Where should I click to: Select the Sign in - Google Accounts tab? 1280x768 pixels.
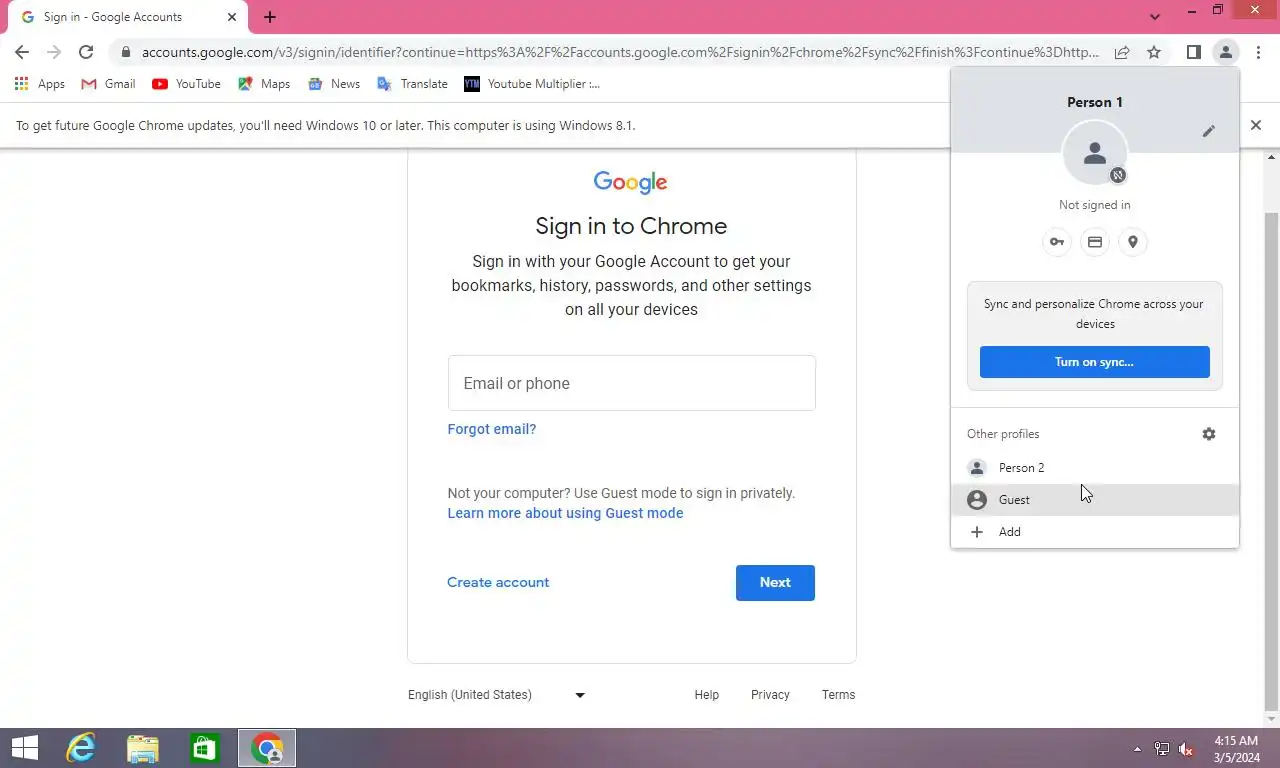click(x=127, y=17)
